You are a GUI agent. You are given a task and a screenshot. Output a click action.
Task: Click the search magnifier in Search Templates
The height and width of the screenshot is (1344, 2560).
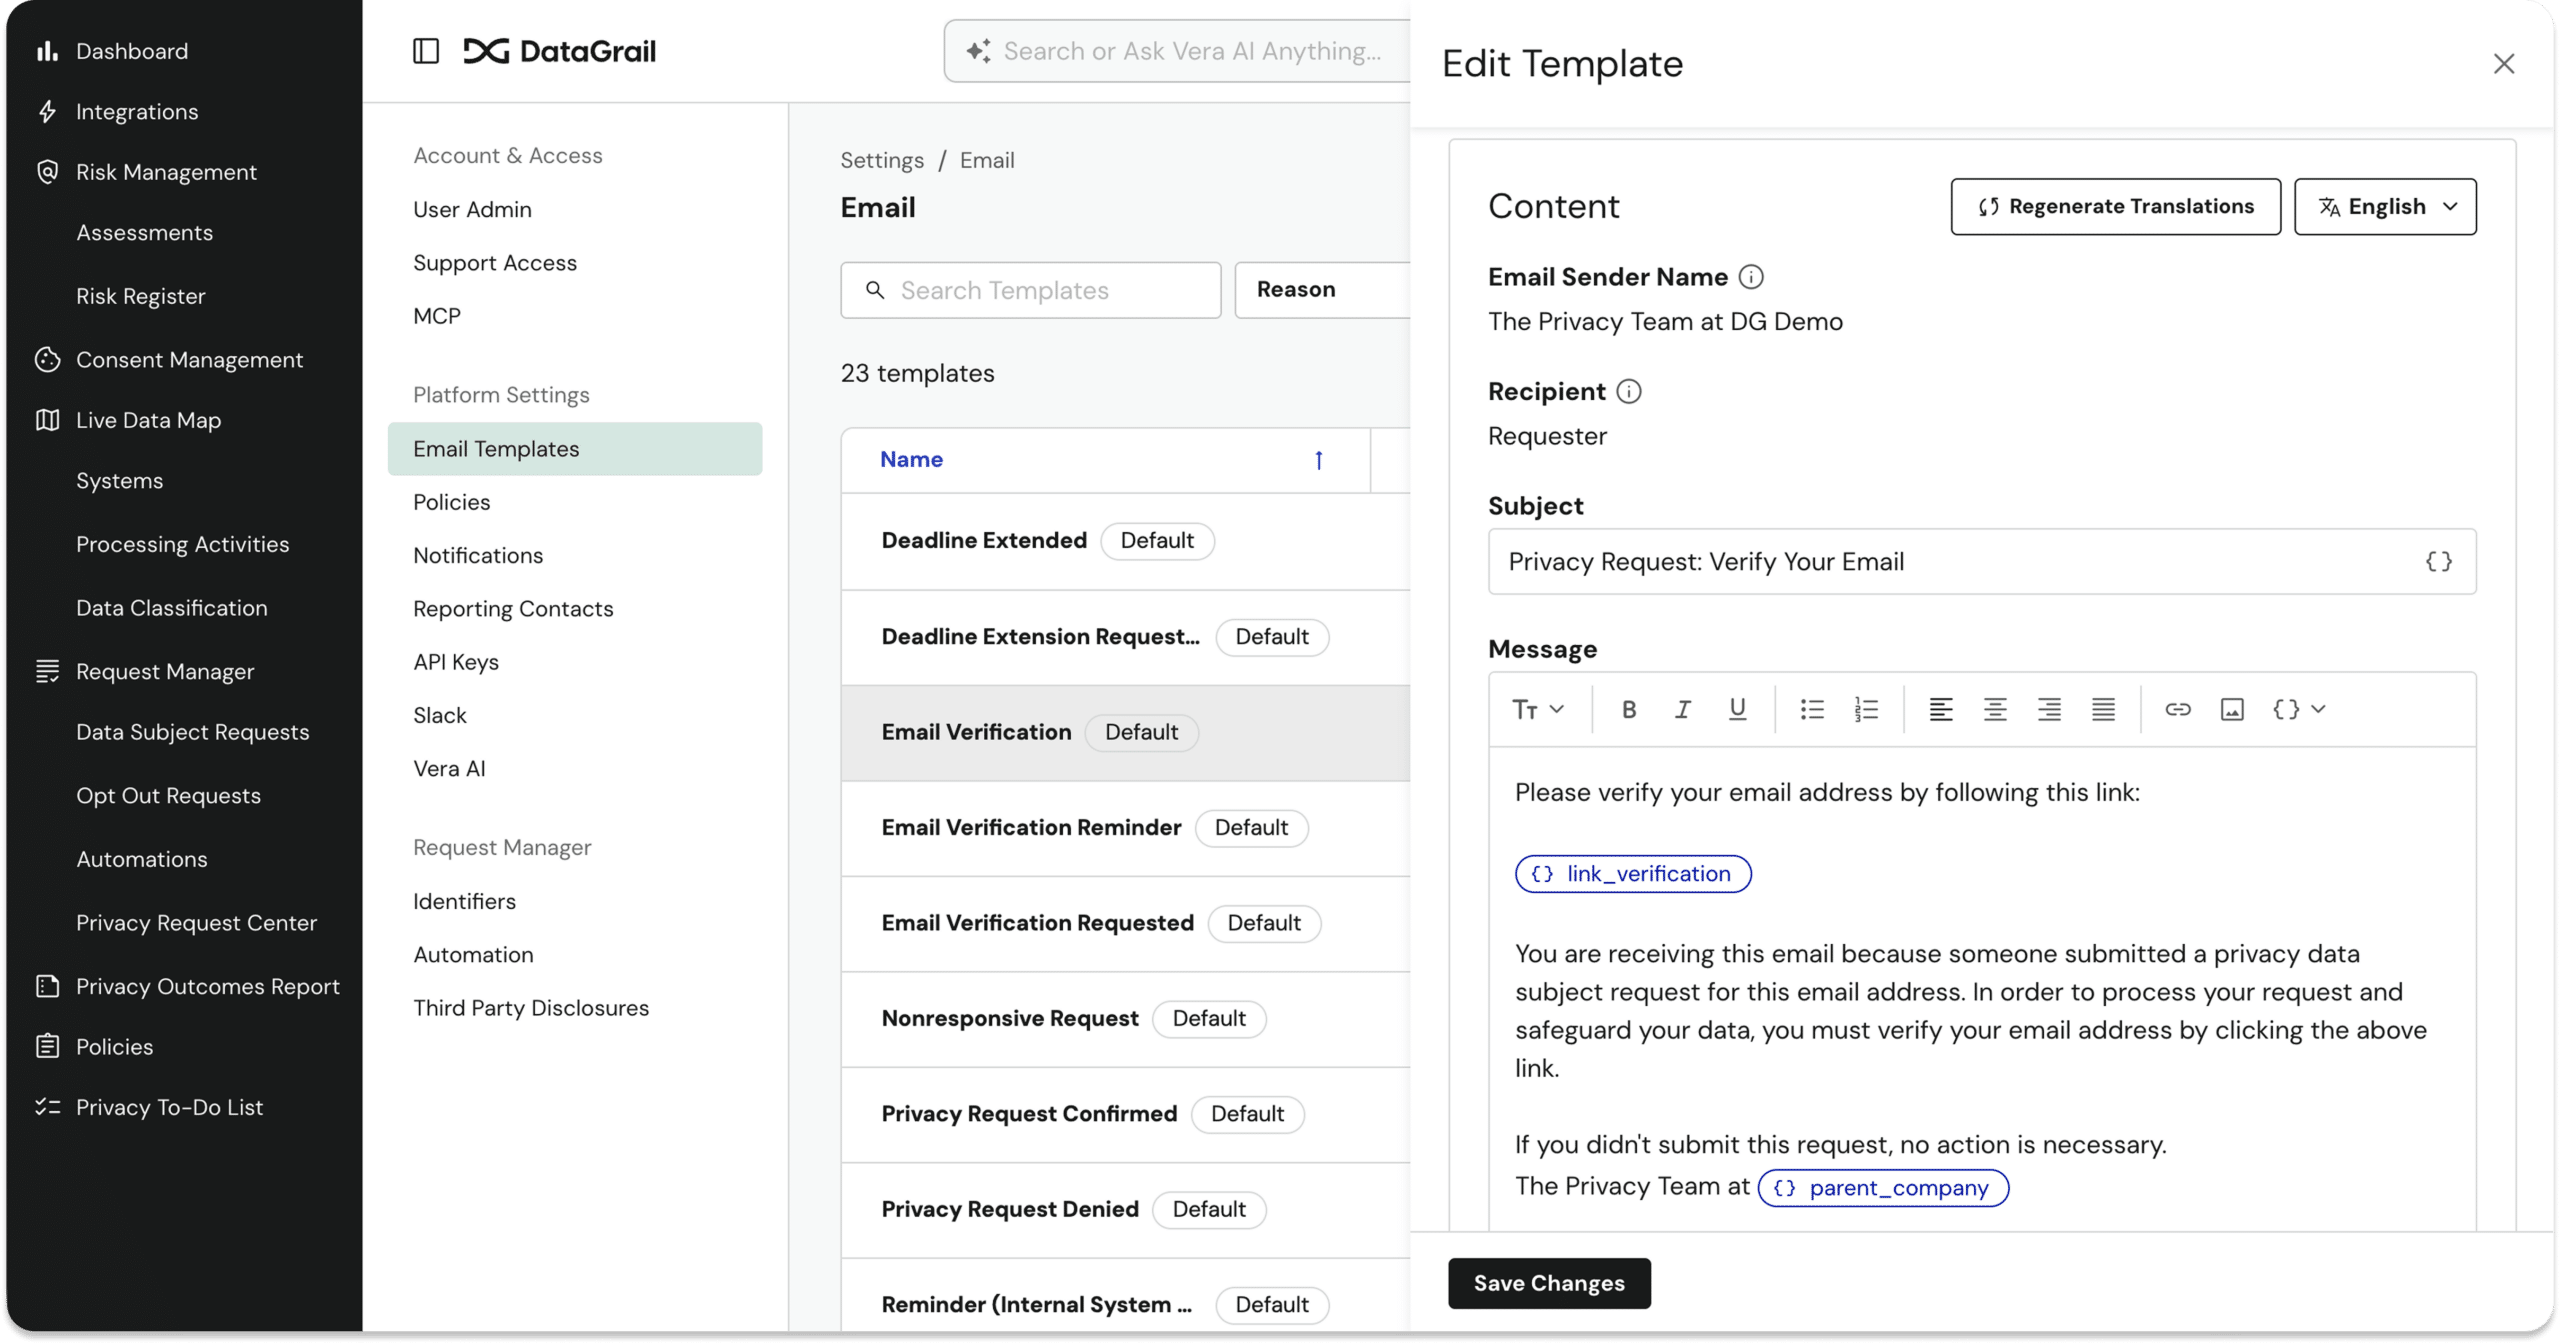[875, 290]
